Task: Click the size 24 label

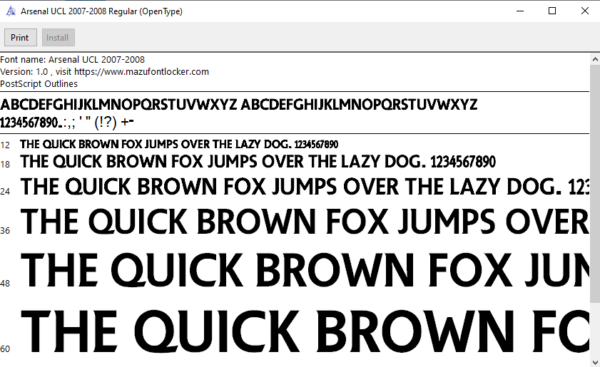Action: pyautogui.click(x=5, y=191)
